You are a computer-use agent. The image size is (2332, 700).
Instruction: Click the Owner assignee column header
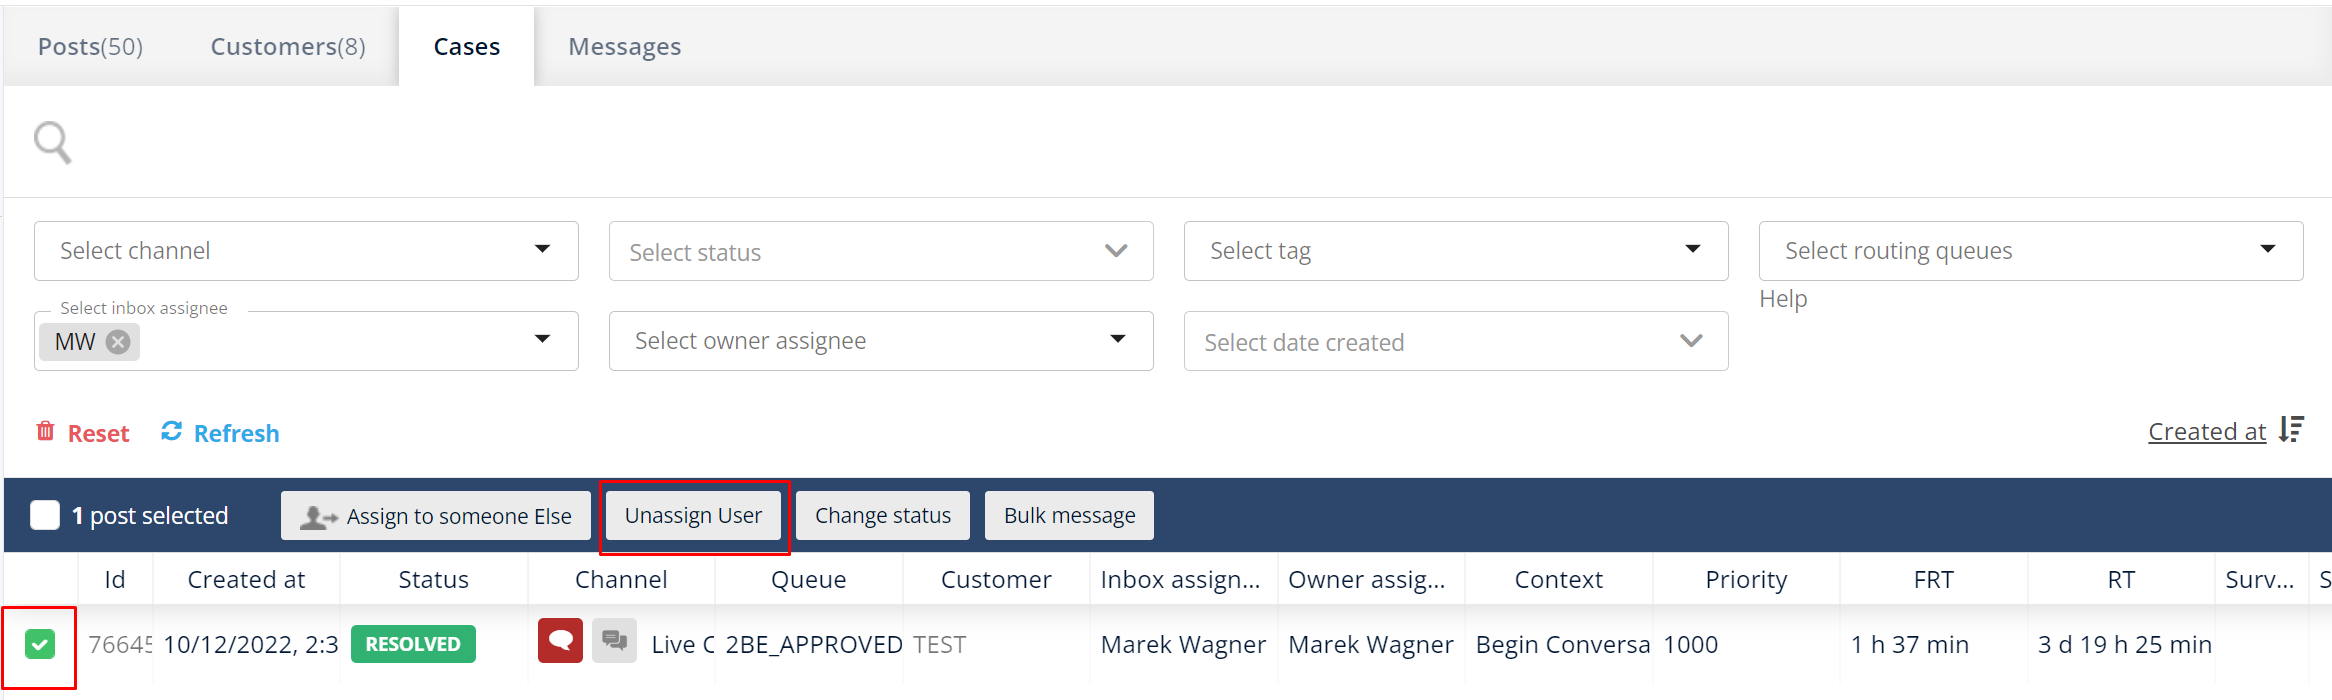1371,580
